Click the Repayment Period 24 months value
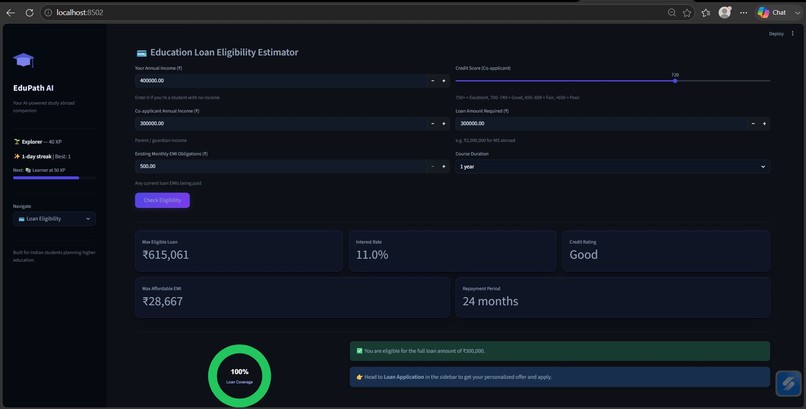The width and height of the screenshot is (806, 409). (490, 302)
